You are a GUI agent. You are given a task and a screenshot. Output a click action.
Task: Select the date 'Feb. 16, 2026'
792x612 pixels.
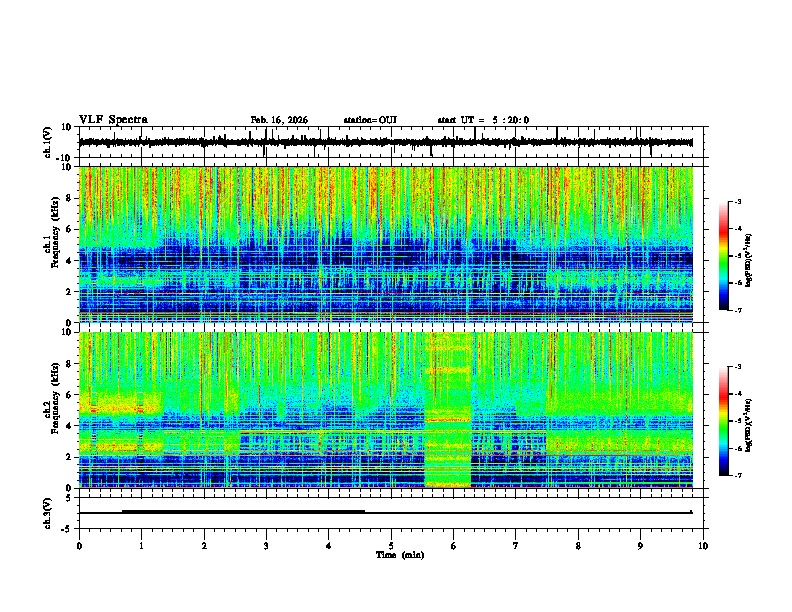279,120
